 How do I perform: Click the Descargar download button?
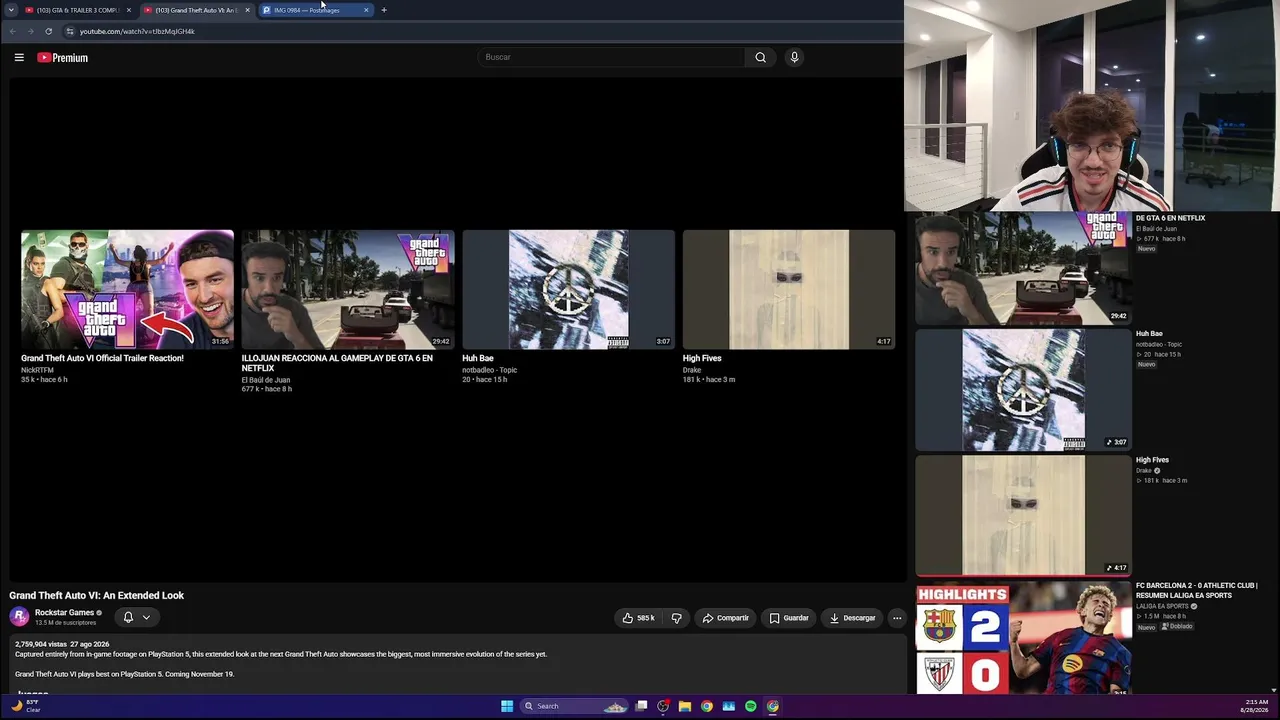click(853, 618)
